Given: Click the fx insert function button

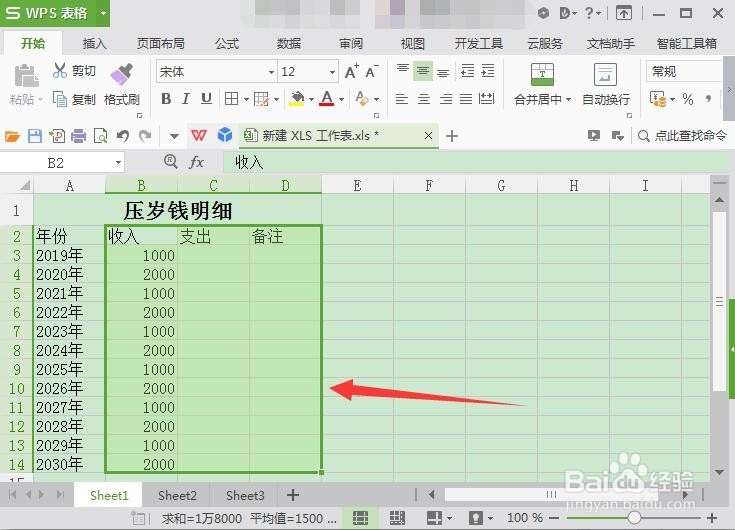Looking at the screenshot, I should coord(196,163).
